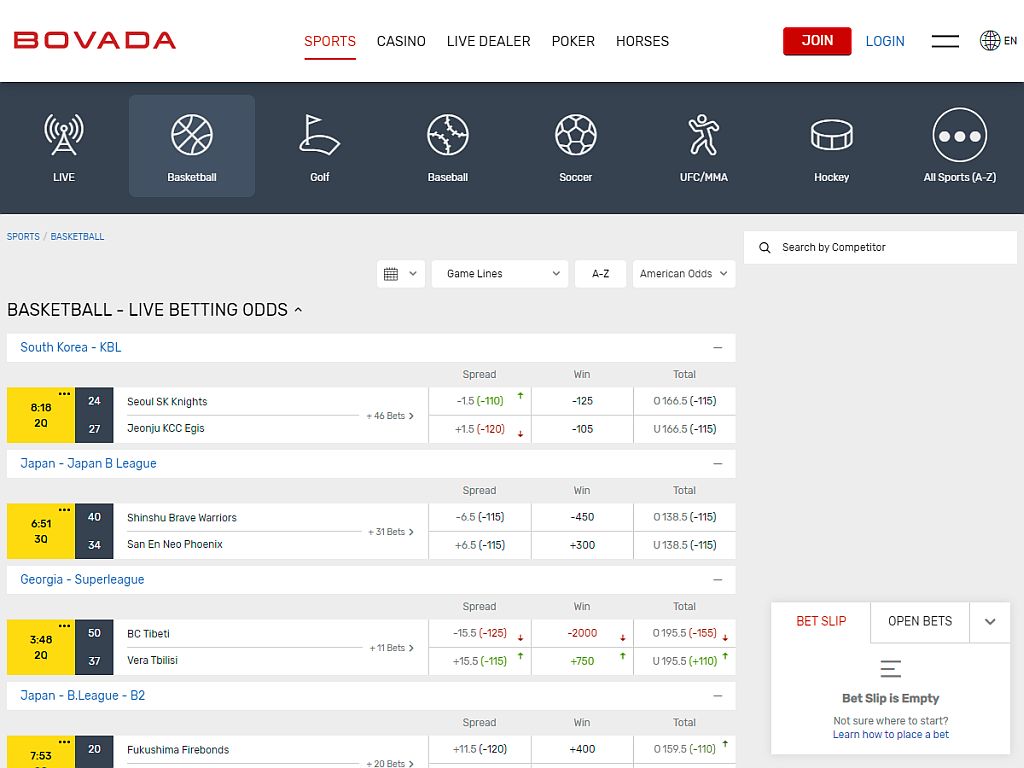Select BC Tibeti win -2000
The width and height of the screenshot is (1024, 768).
pos(582,633)
